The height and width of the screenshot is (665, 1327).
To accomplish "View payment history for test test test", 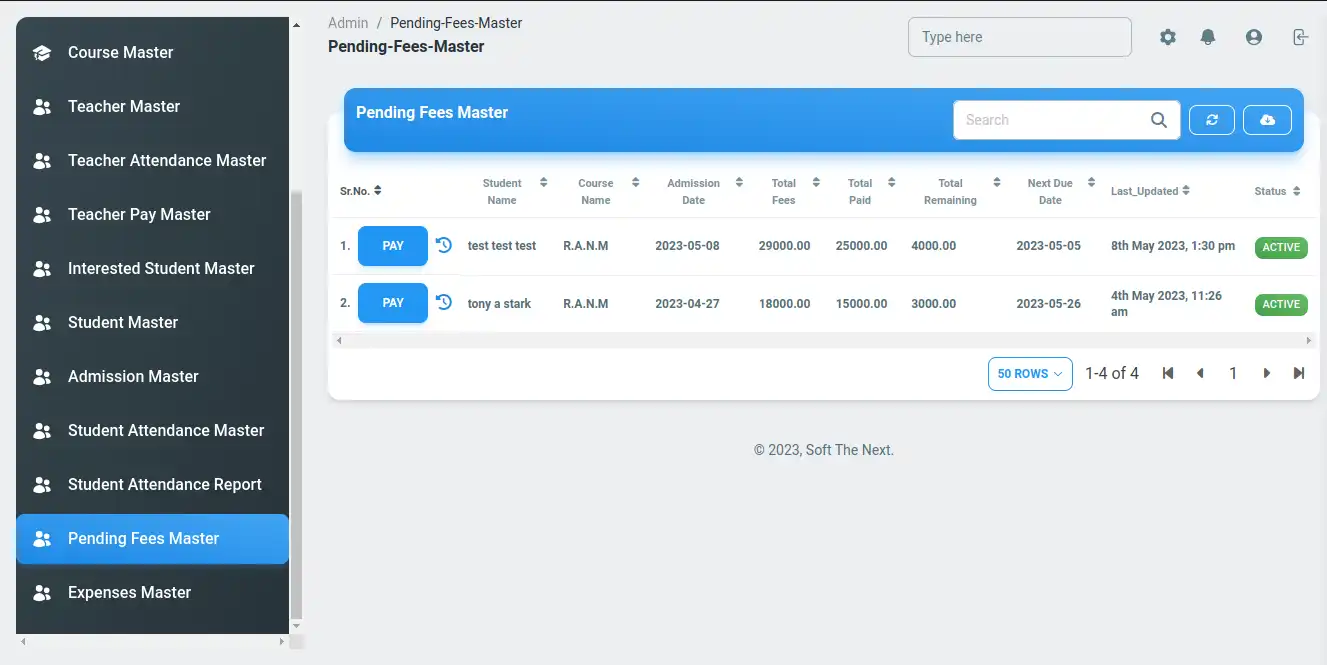I will click(444, 245).
